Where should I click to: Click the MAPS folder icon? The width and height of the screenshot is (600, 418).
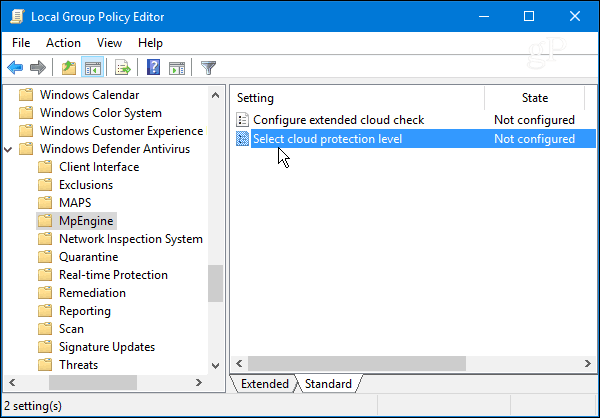tap(45, 202)
